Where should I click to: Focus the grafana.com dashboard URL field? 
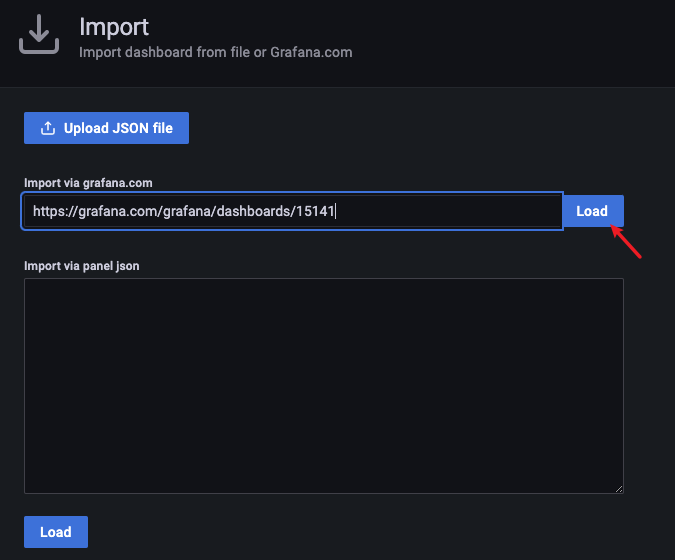(292, 211)
